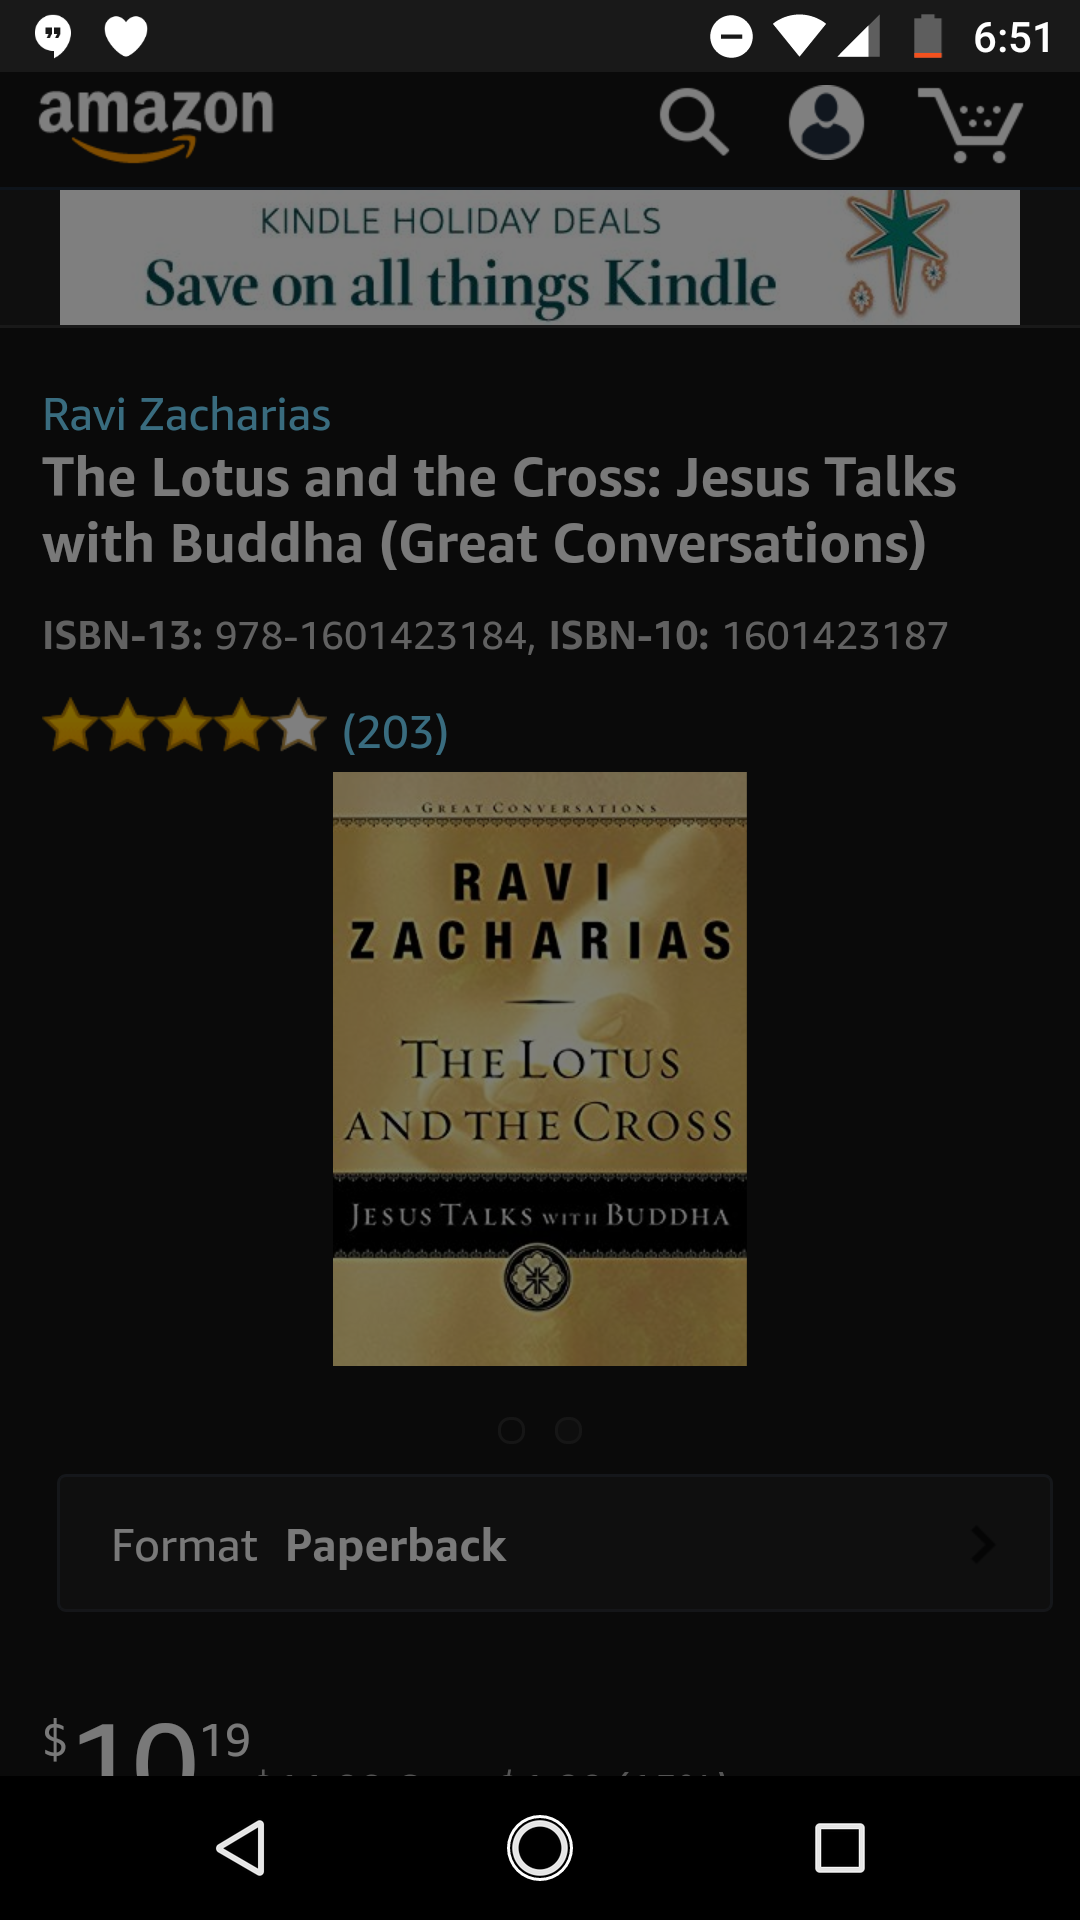Select the second image carousel dot
The height and width of the screenshot is (1920, 1080).
point(568,1430)
